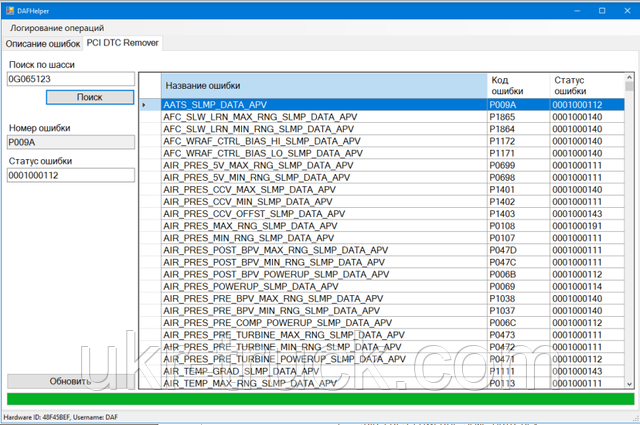Open the Логирование операций menu
The width and height of the screenshot is (640, 425).
tap(57, 28)
